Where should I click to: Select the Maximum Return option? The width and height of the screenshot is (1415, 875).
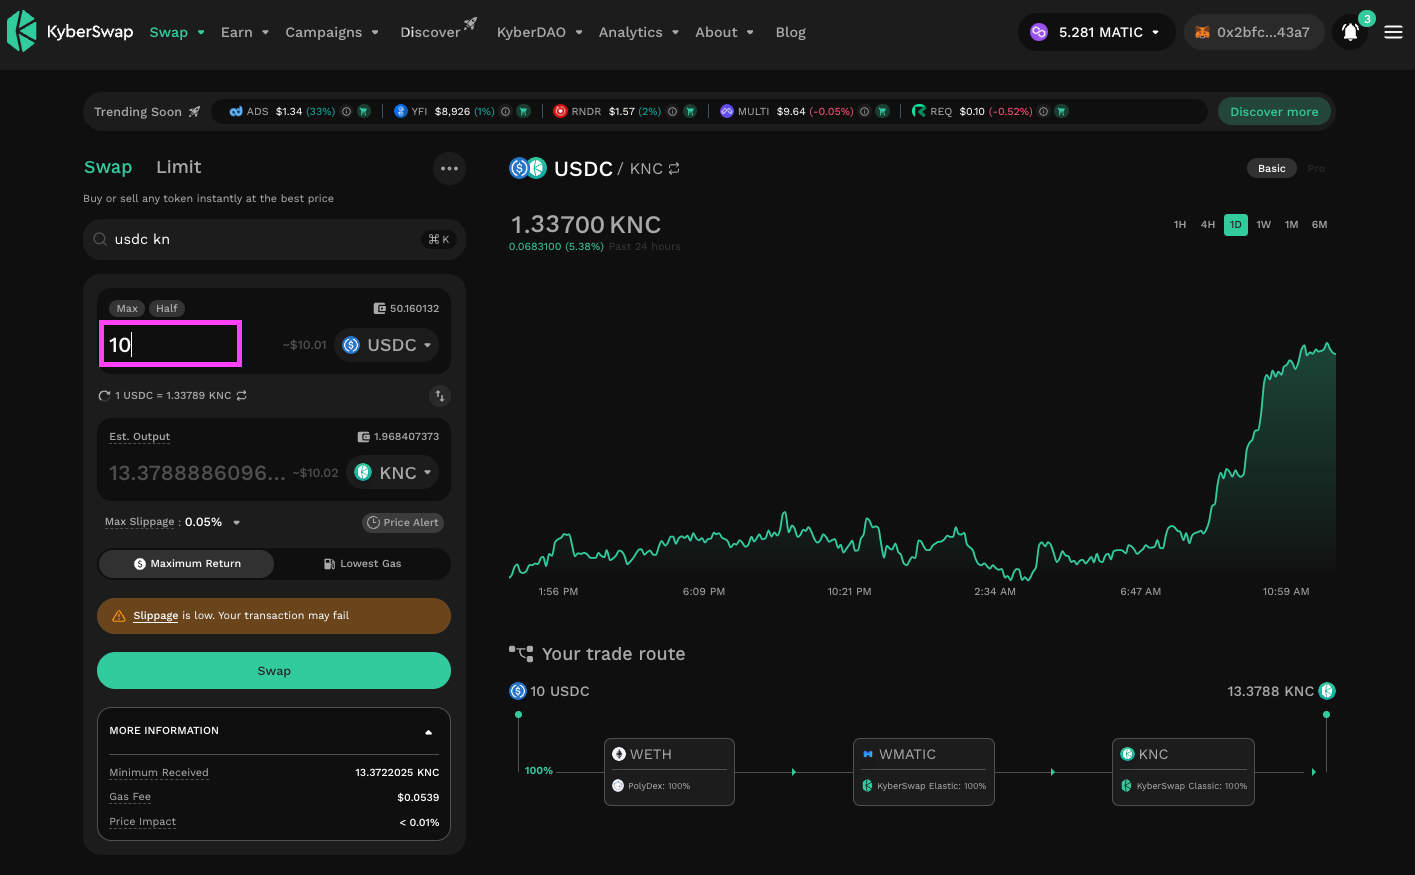[x=187, y=564]
